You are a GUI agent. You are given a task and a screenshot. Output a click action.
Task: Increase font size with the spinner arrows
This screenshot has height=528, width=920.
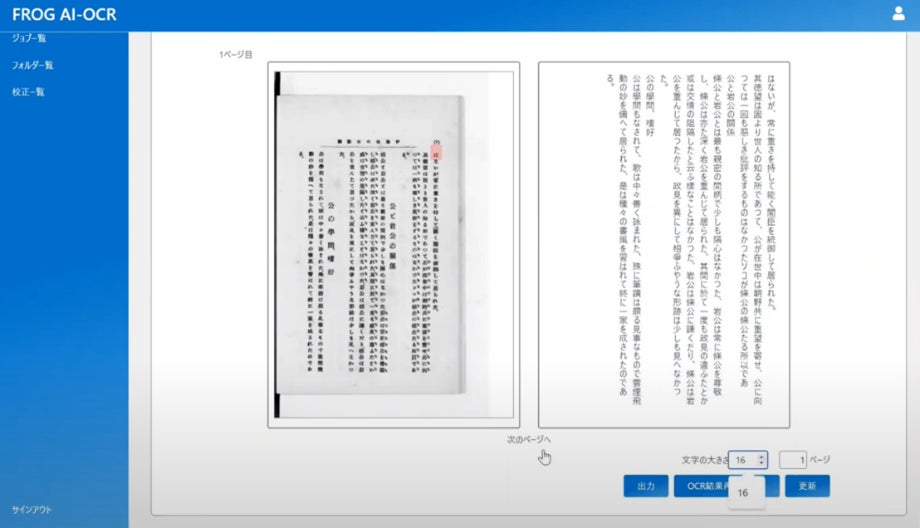pyautogui.click(x=761, y=457)
